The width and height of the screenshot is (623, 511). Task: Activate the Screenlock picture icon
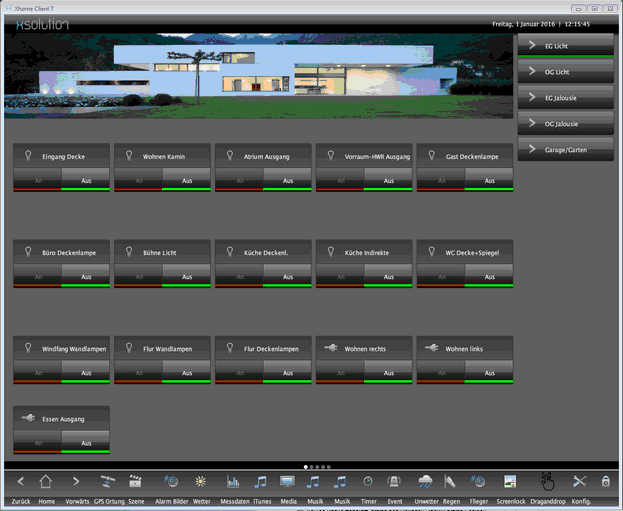click(510, 482)
